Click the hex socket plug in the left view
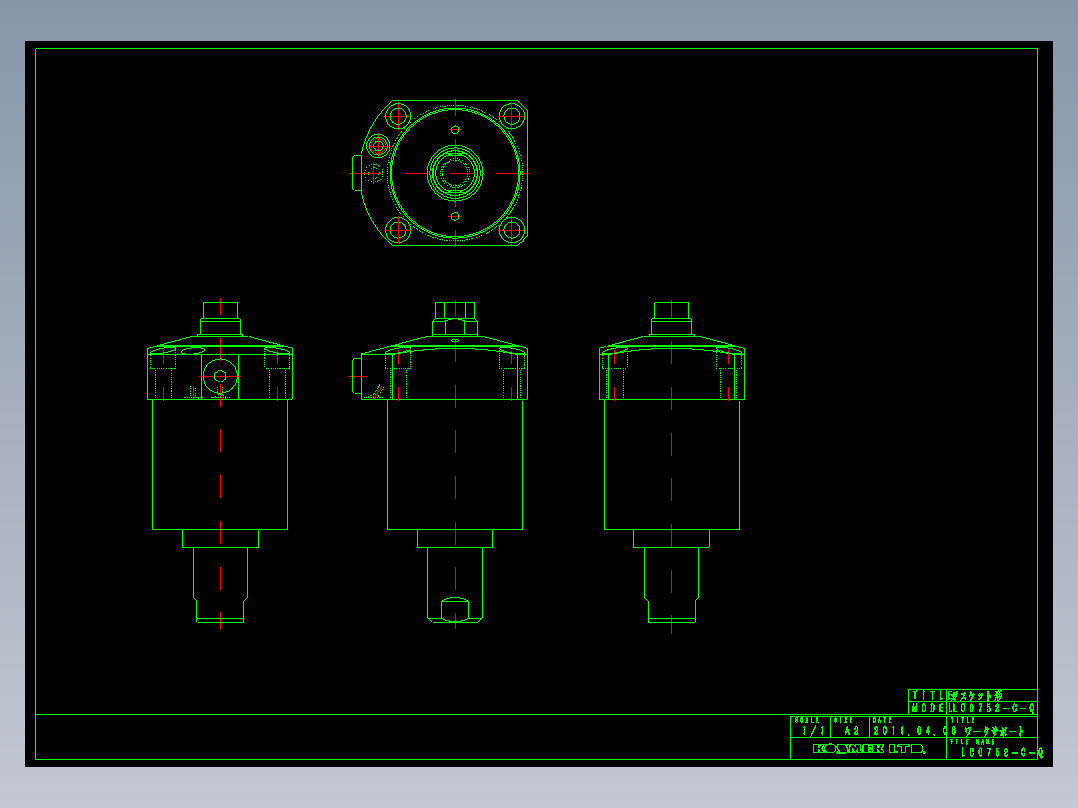The image size is (1078, 808). click(220, 376)
